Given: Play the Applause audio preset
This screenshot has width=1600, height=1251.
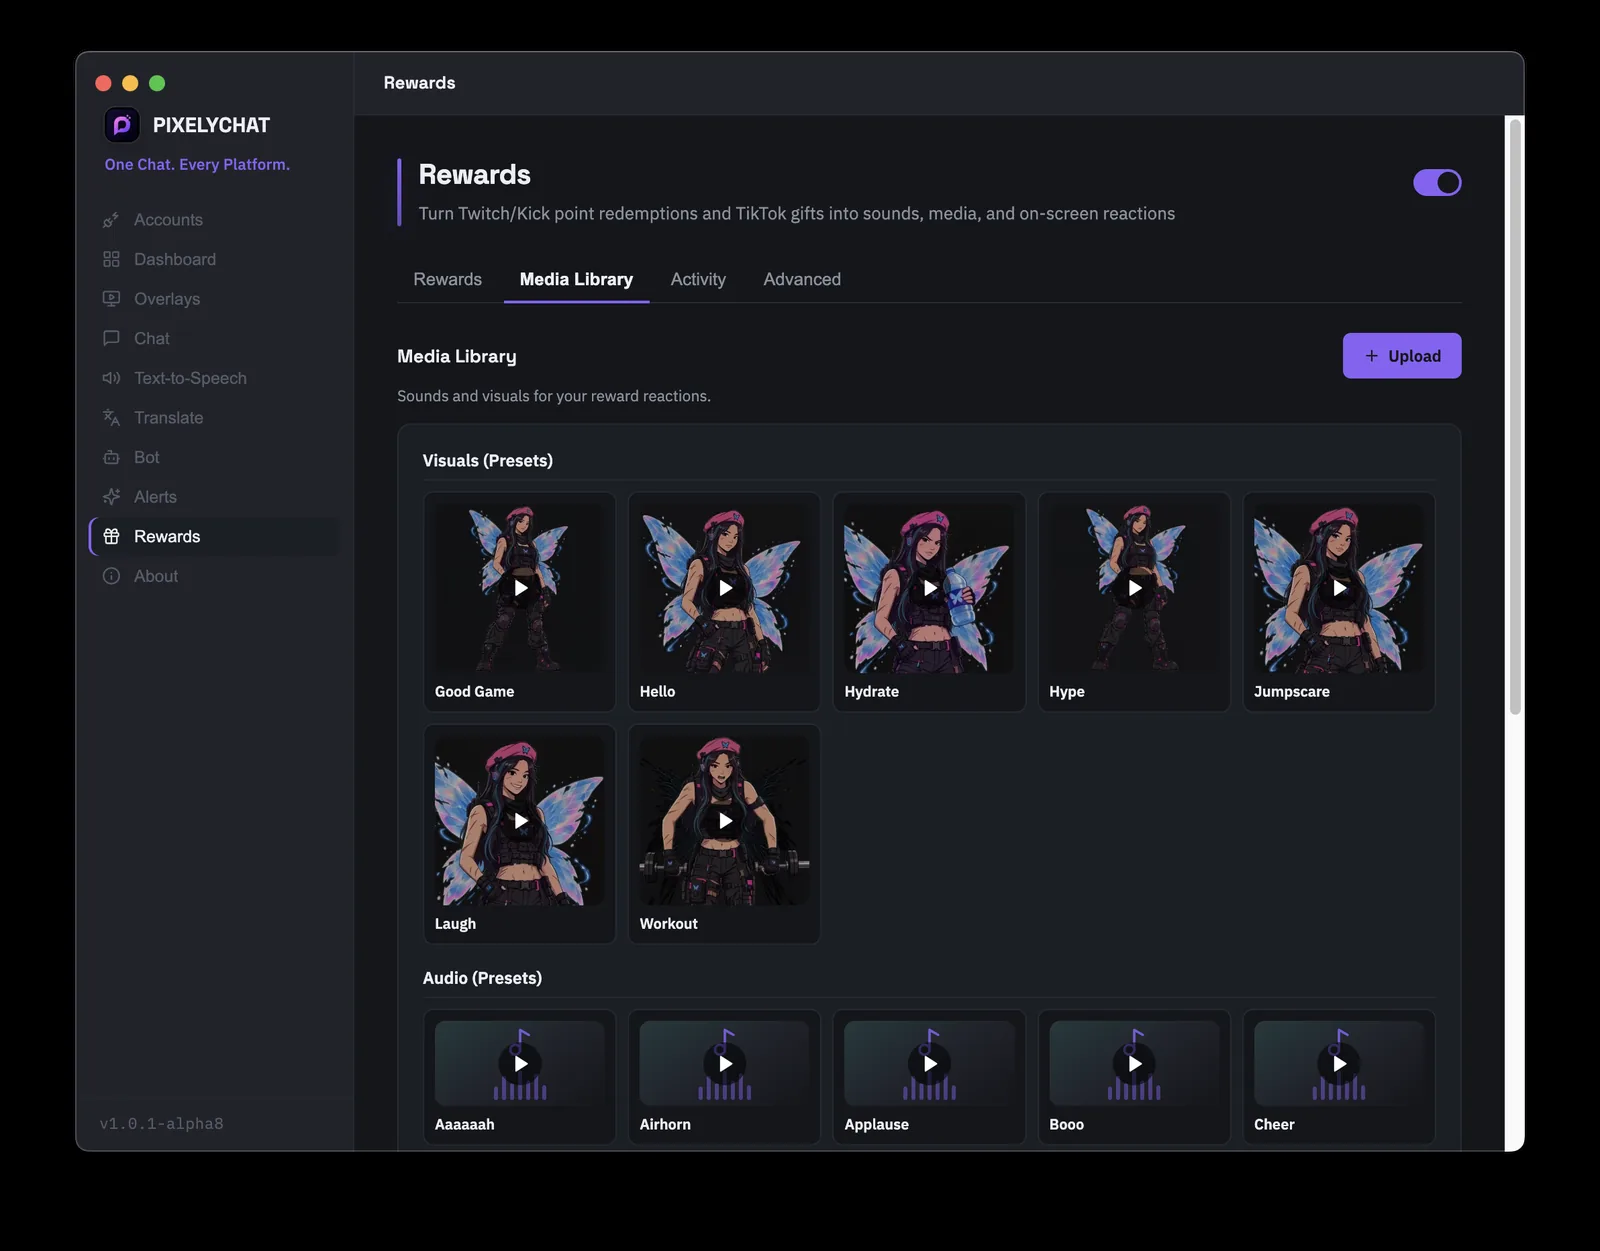Looking at the screenshot, I should (x=930, y=1064).
